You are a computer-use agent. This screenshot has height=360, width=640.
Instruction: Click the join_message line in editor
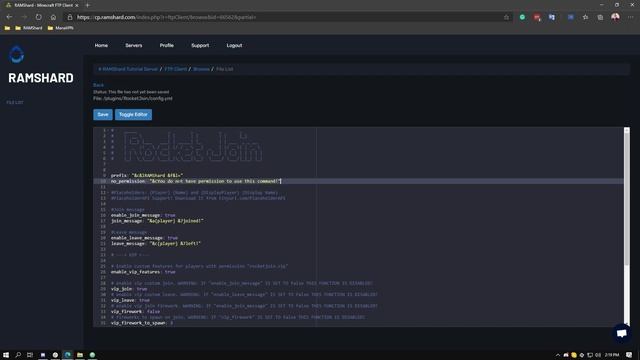tap(157, 221)
